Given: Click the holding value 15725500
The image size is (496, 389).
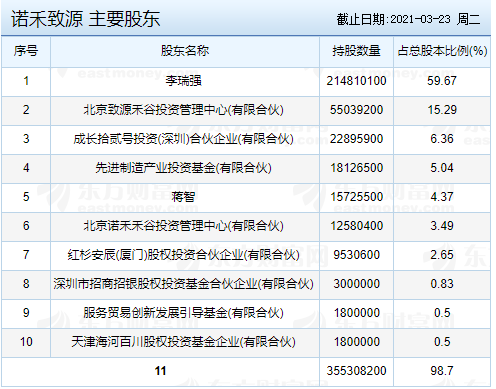Looking at the screenshot, I should (356, 197).
